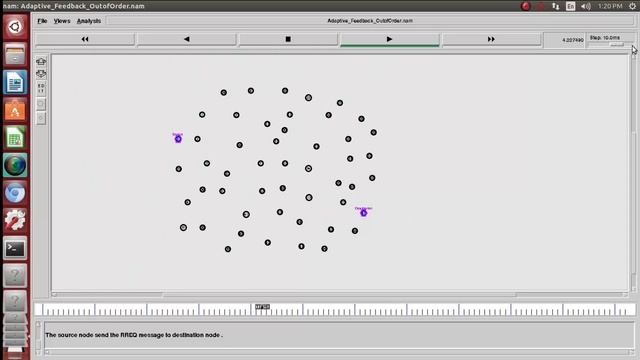Image resolution: width=640 pixels, height=360 pixels.
Task: Open System Settings from dock
Action: (x=15, y=220)
